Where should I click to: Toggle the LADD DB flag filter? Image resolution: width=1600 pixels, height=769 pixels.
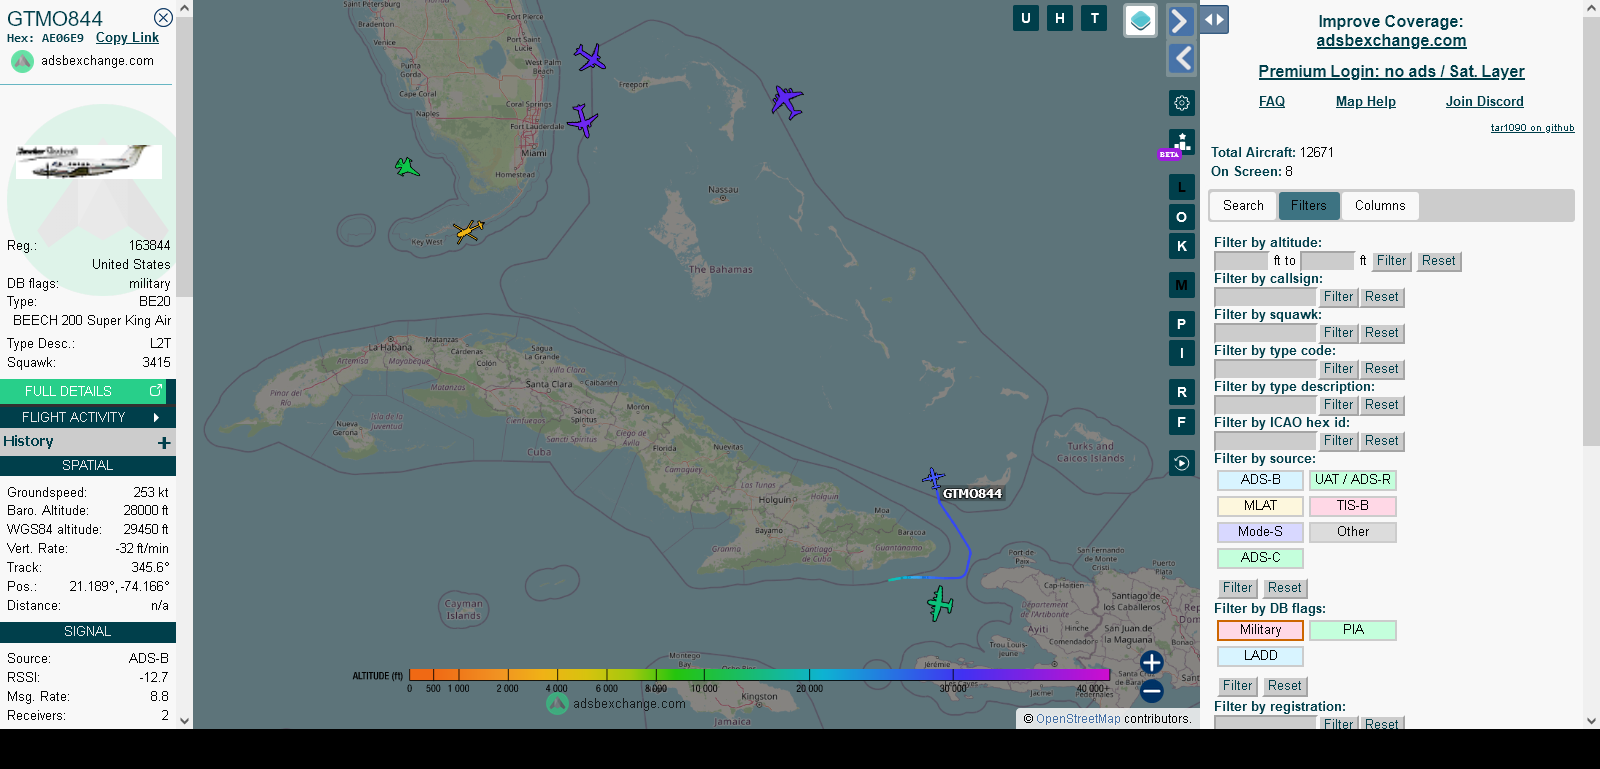[1260, 656]
